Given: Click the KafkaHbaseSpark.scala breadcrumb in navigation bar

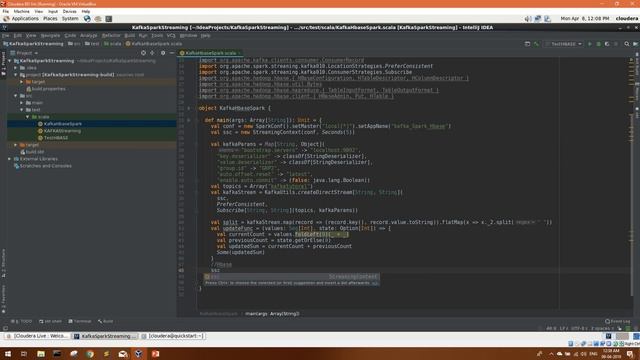Looking at the screenshot, I should (x=154, y=44).
